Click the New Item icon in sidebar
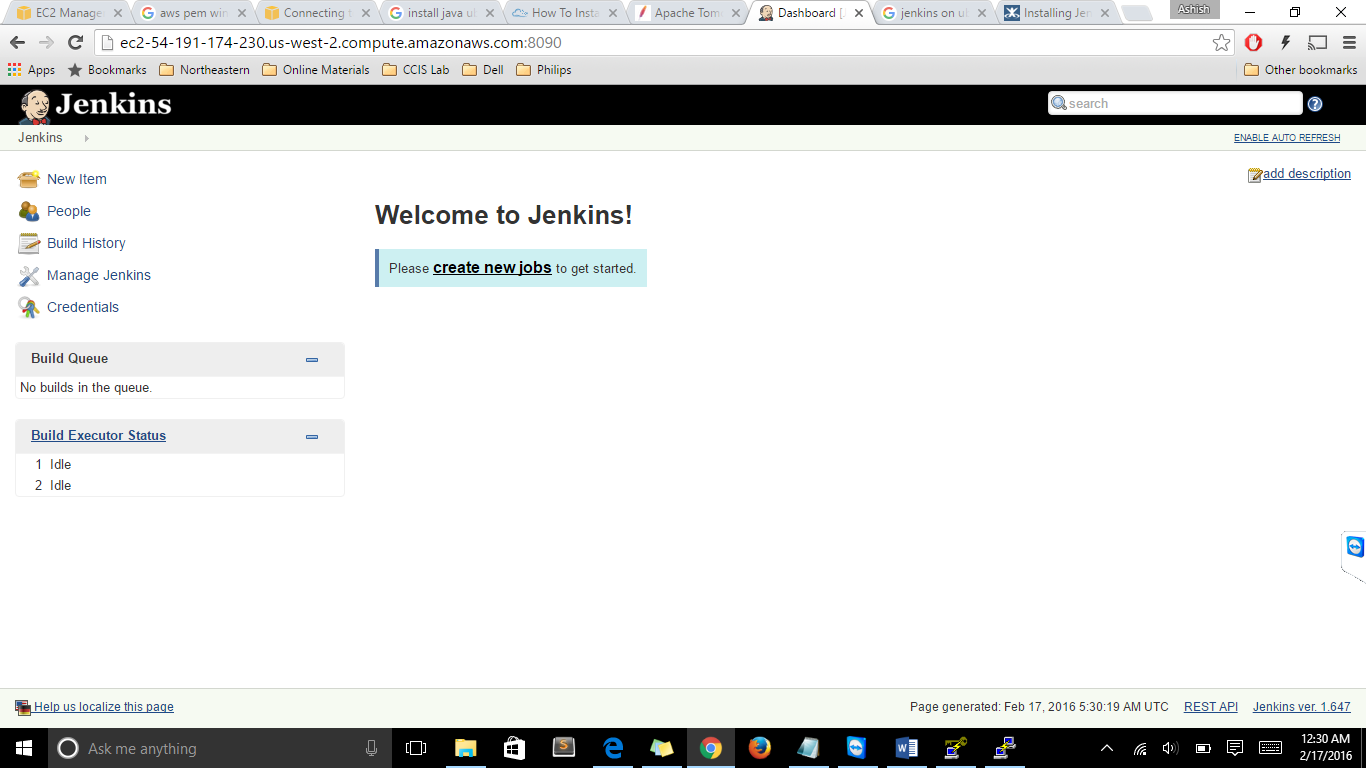Screen dimensions: 1366x768 coord(29,179)
